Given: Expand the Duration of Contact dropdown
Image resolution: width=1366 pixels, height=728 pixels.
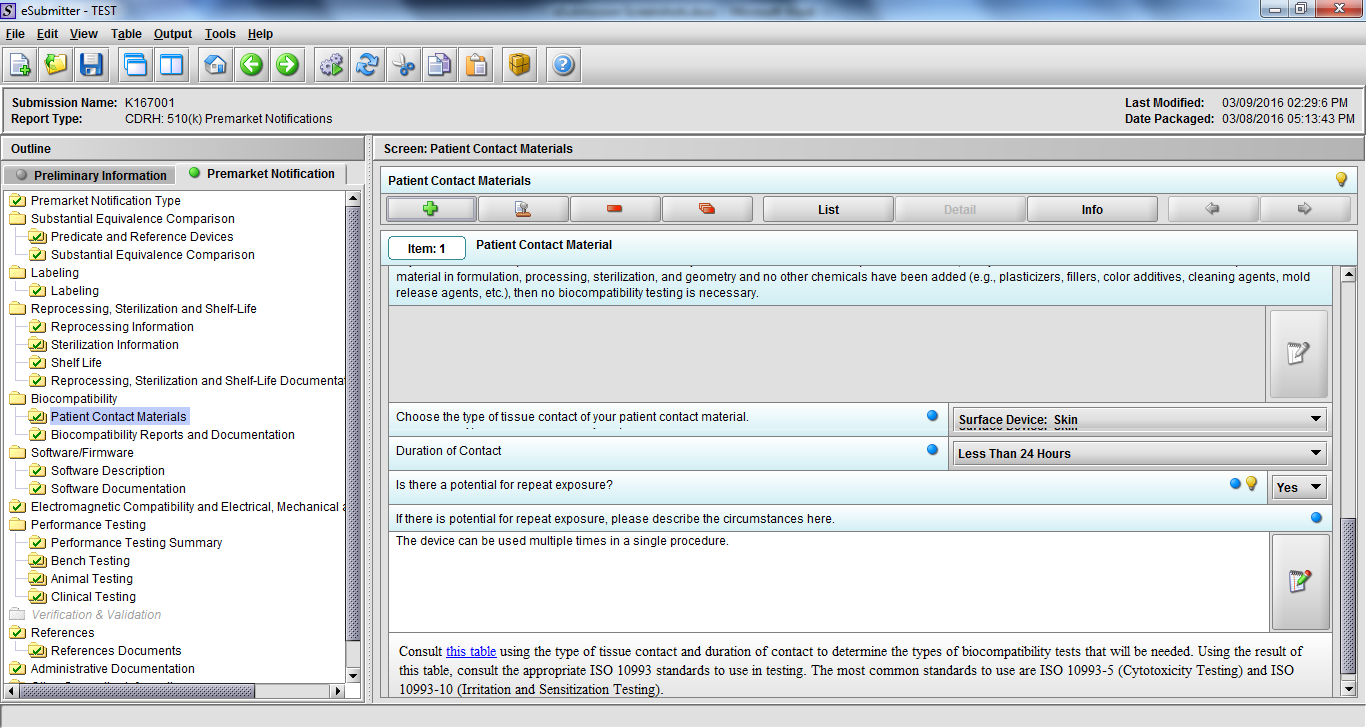Looking at the screenshot, I should point(1140,454).
